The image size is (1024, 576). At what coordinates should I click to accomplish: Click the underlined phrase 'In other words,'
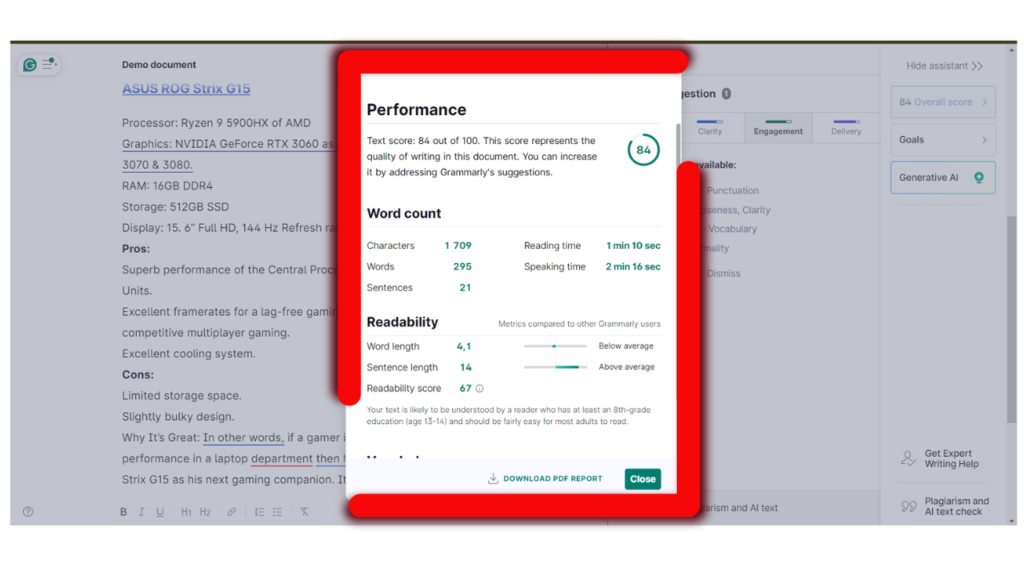pyautogui.click(x=244, y=438)
